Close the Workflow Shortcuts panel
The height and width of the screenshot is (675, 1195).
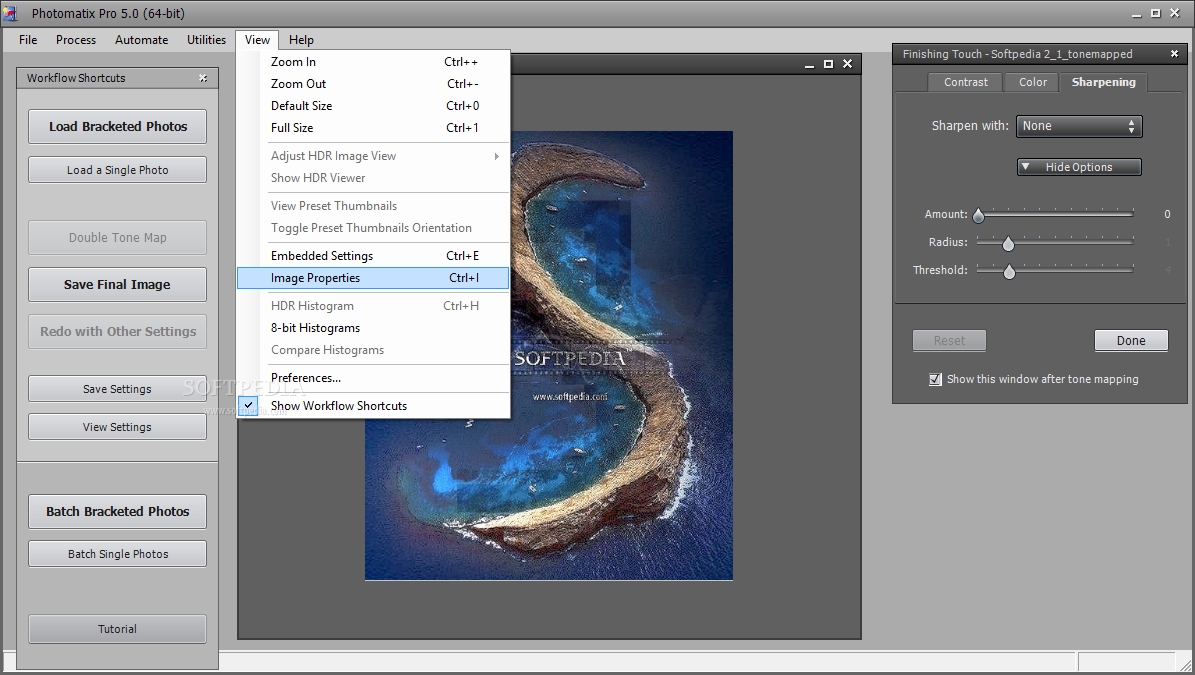pyautogui.click(x=203, y=78)
